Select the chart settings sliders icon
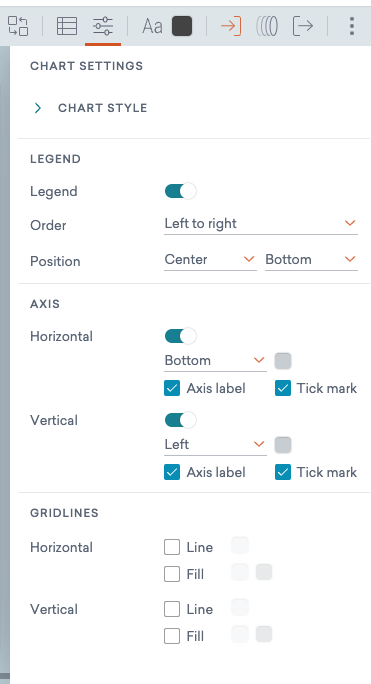 tap(103, 26)
